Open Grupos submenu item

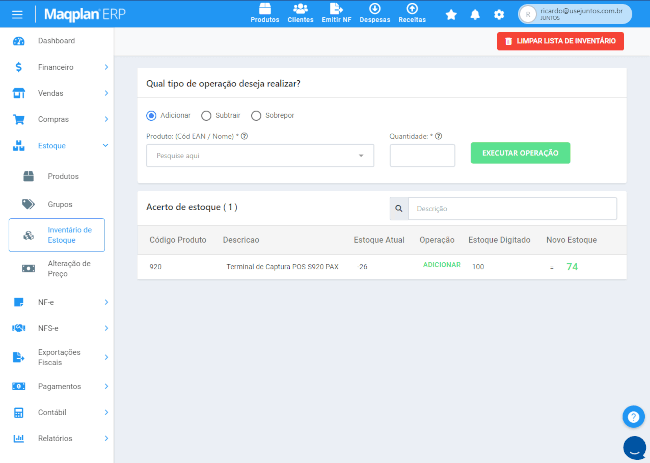60,204
